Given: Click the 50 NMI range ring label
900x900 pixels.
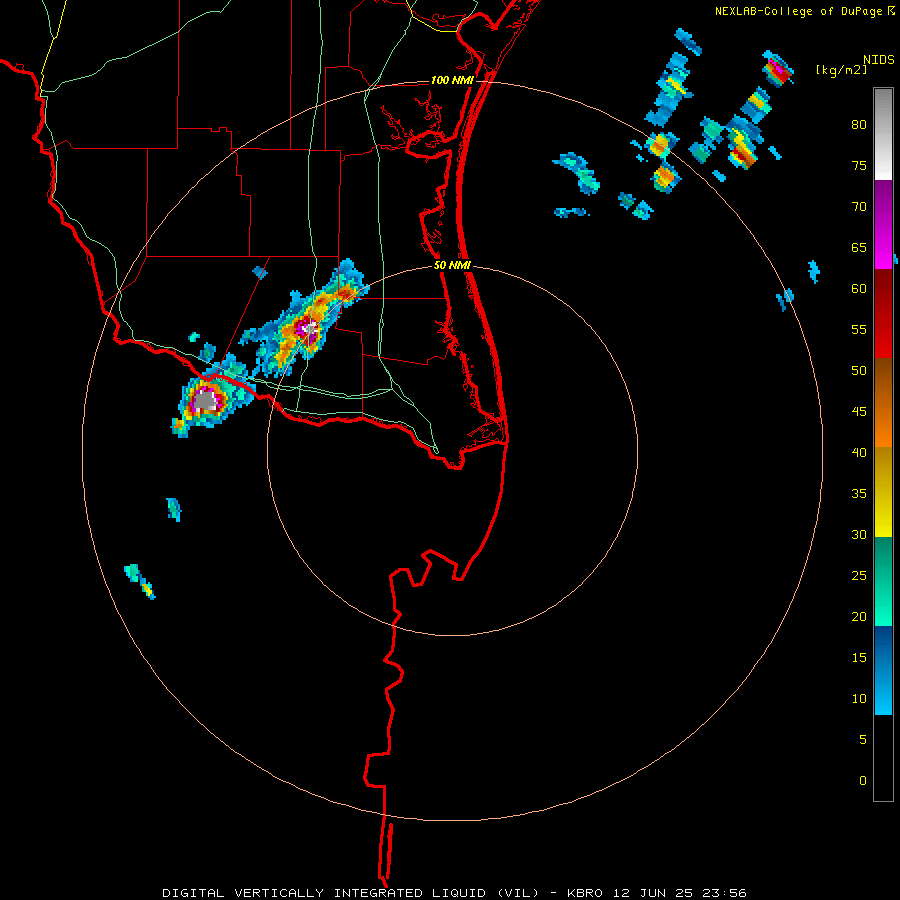Looking at the screenshot, I should (452, 265).
